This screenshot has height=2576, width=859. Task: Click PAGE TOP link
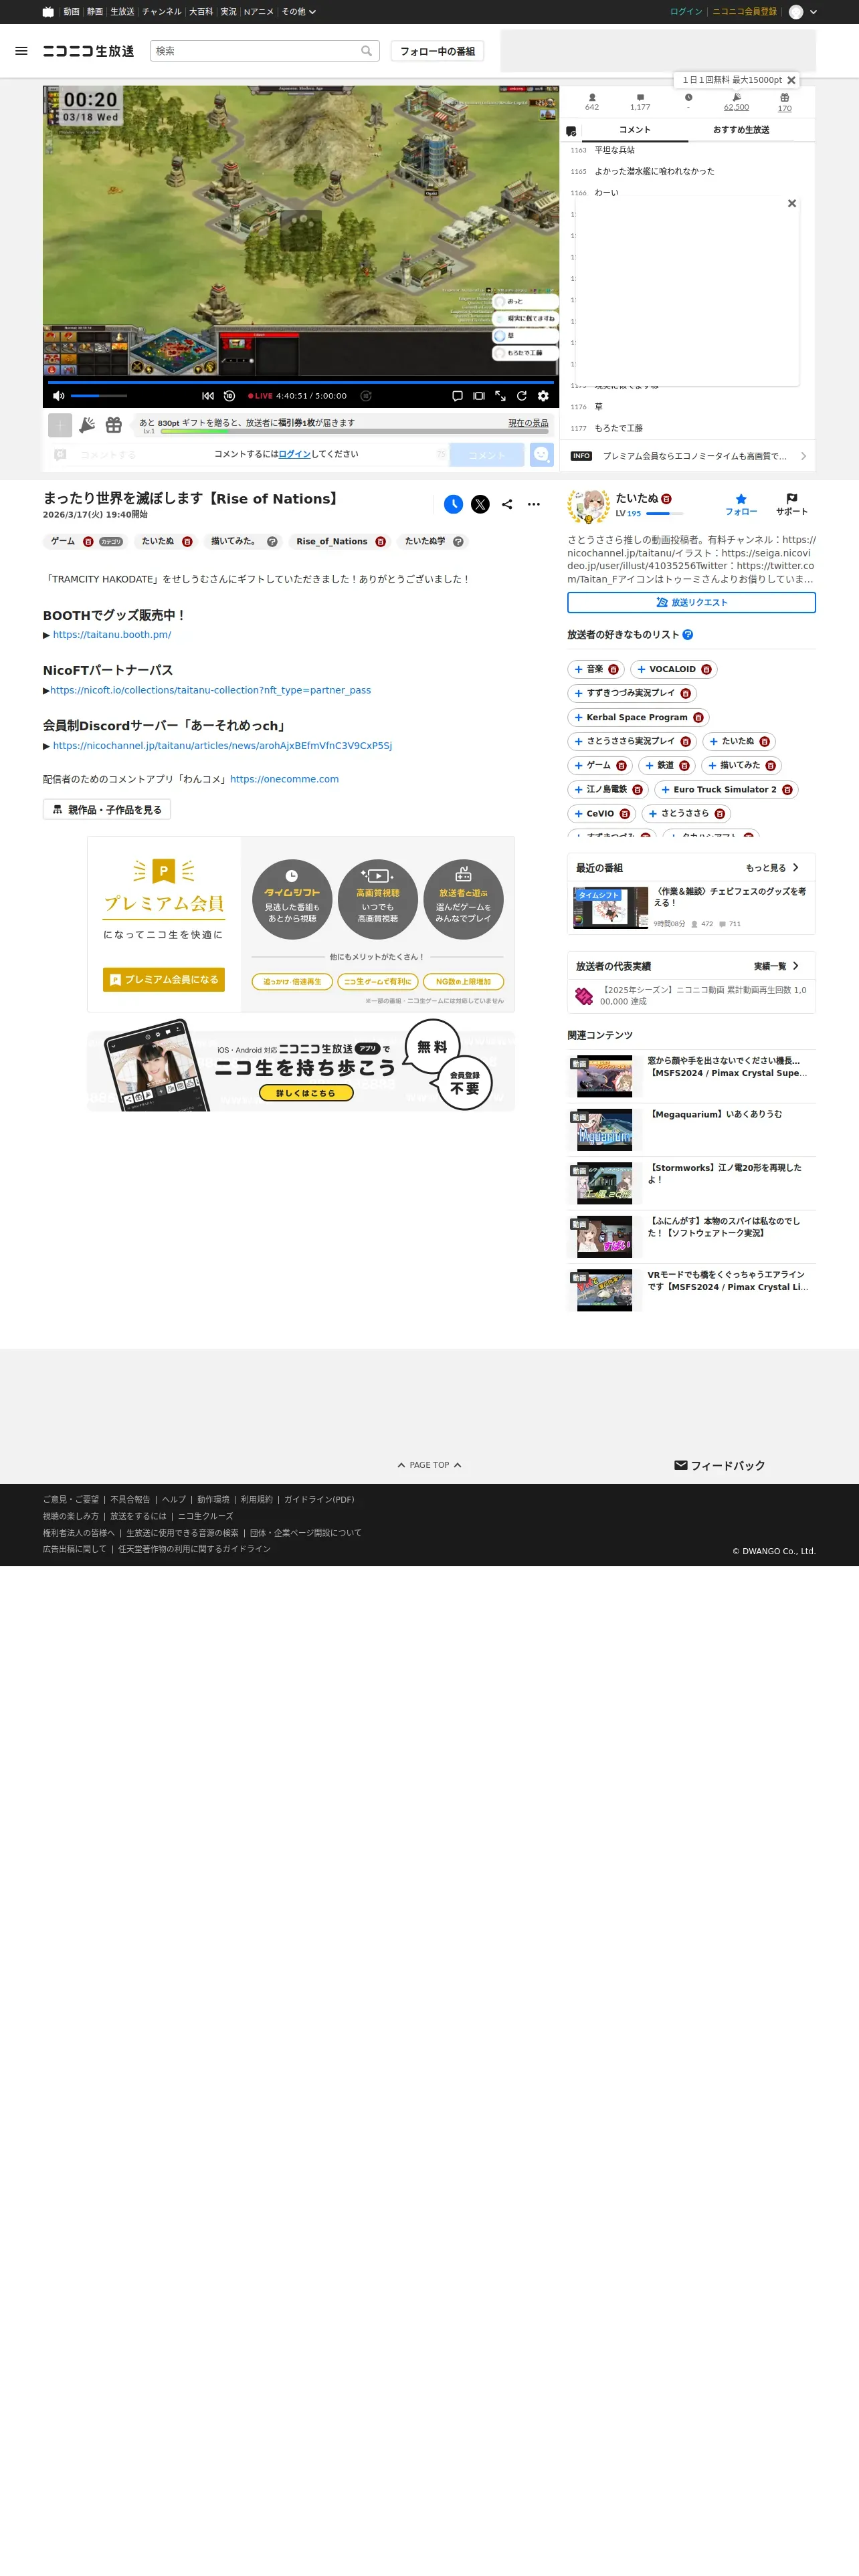pos(429,1465)
